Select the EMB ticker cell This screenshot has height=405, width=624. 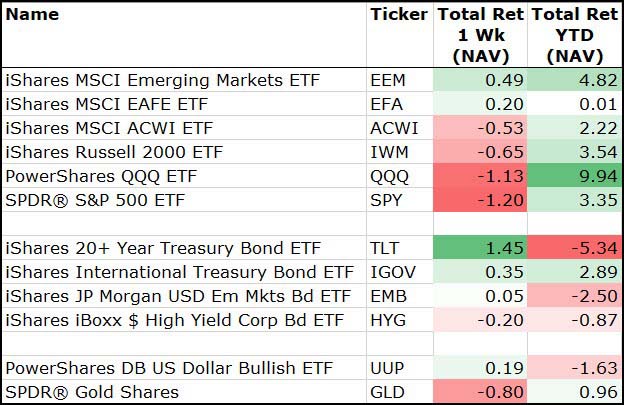[x=385, y=295]
